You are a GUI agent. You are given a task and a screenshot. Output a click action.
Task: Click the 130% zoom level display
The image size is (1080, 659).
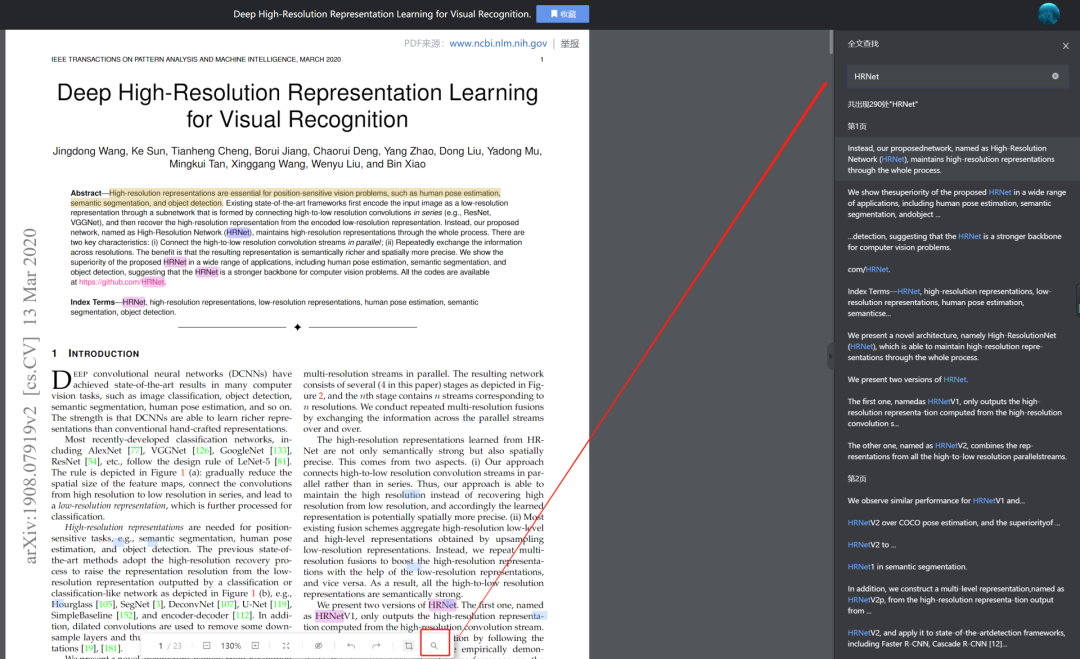pyautogui.click(x=231, y=646)
